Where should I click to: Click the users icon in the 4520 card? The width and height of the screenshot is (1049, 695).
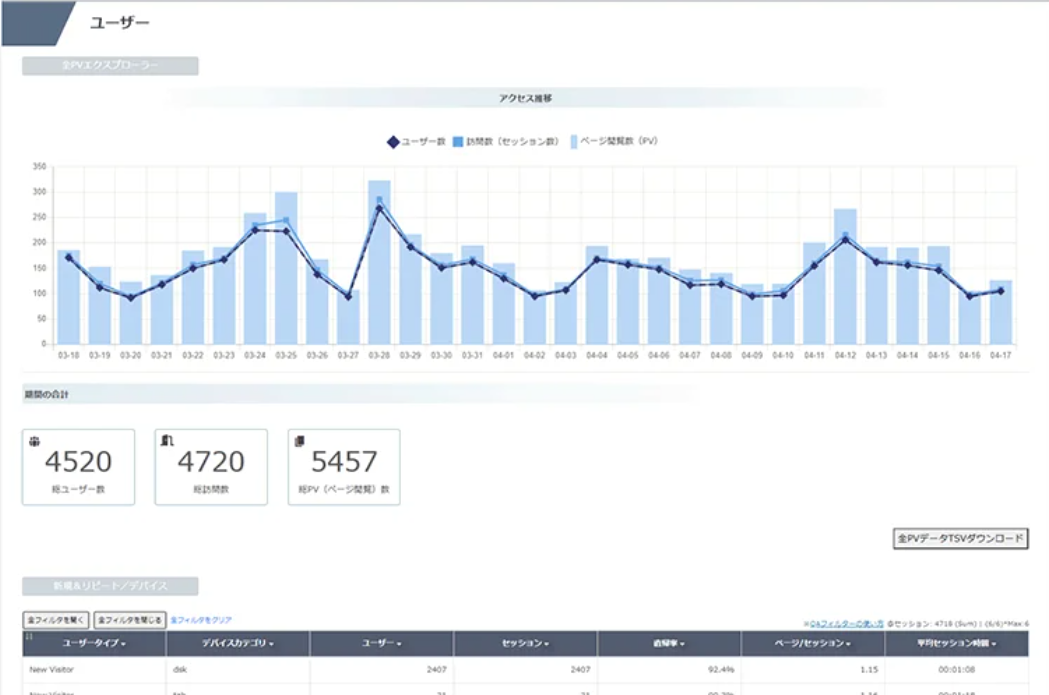pyautogui.click(x=36, y=440)
